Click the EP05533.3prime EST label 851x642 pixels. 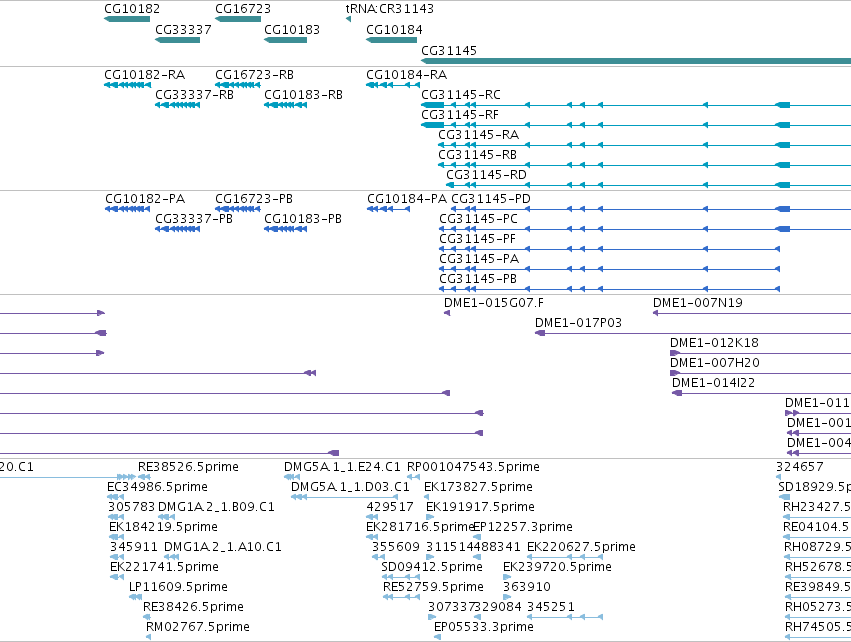pyautogui.click(x=484, y=627)
